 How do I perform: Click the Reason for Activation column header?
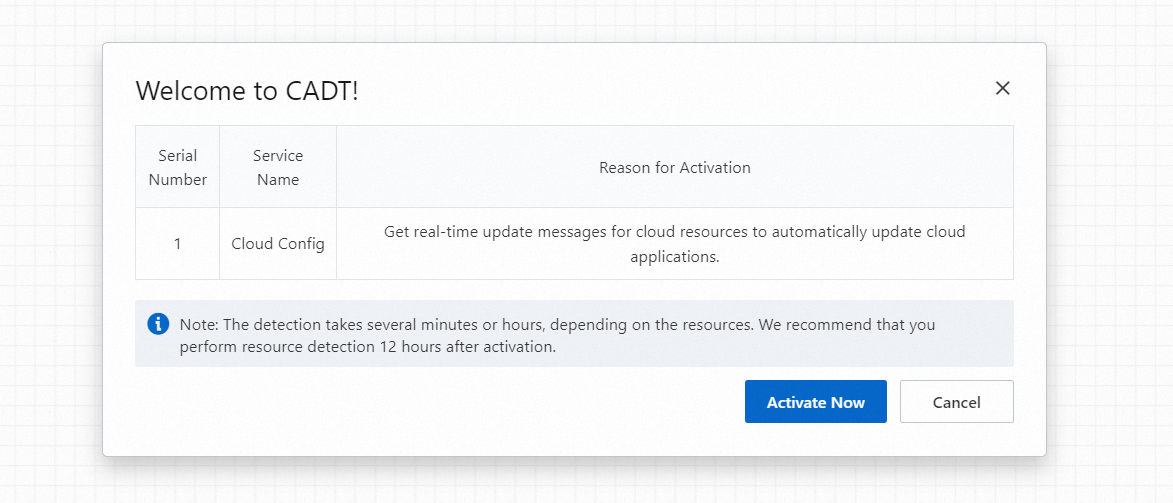coord(674,167)
